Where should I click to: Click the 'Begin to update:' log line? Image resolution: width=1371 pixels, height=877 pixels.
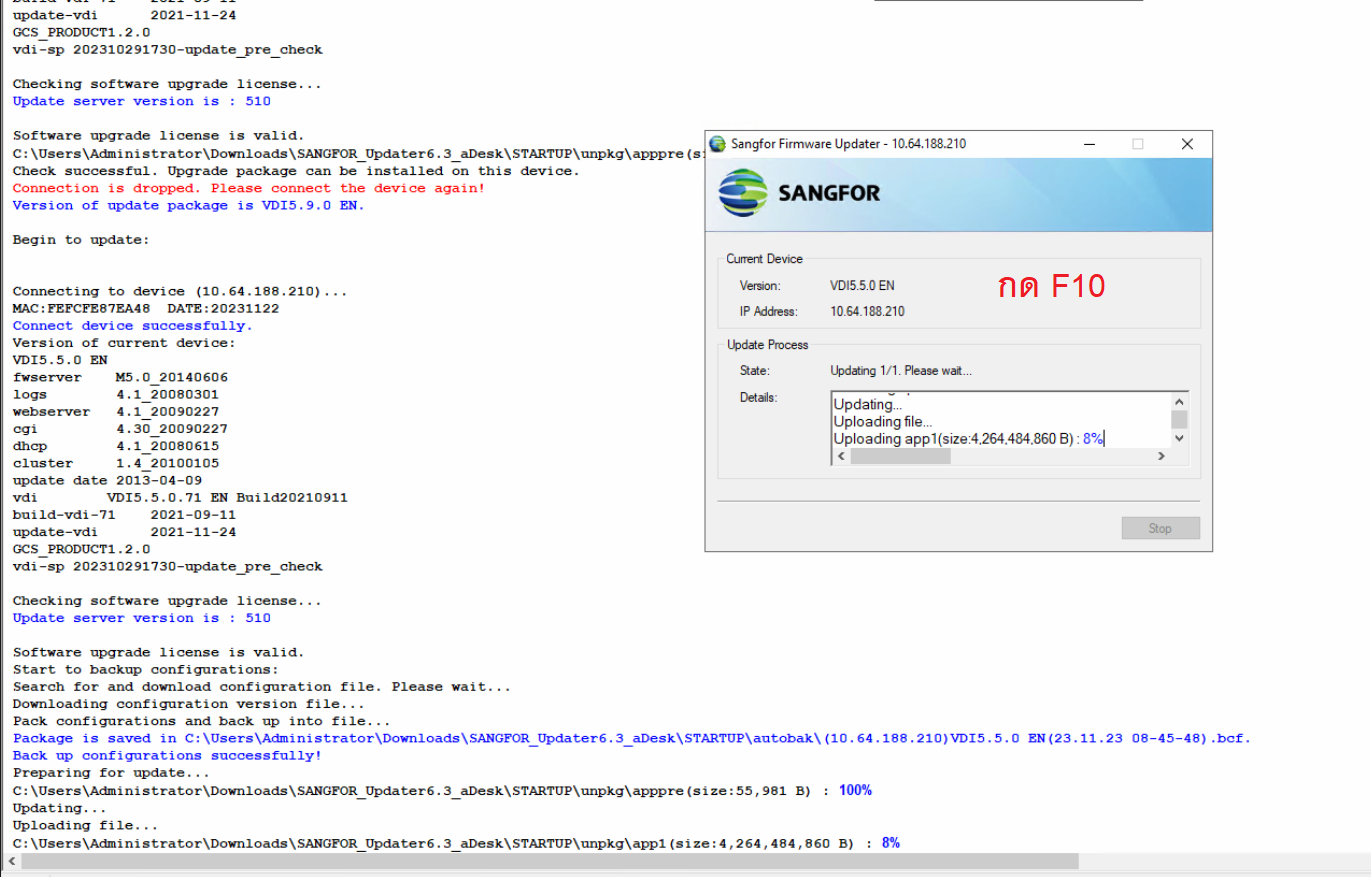81,240
